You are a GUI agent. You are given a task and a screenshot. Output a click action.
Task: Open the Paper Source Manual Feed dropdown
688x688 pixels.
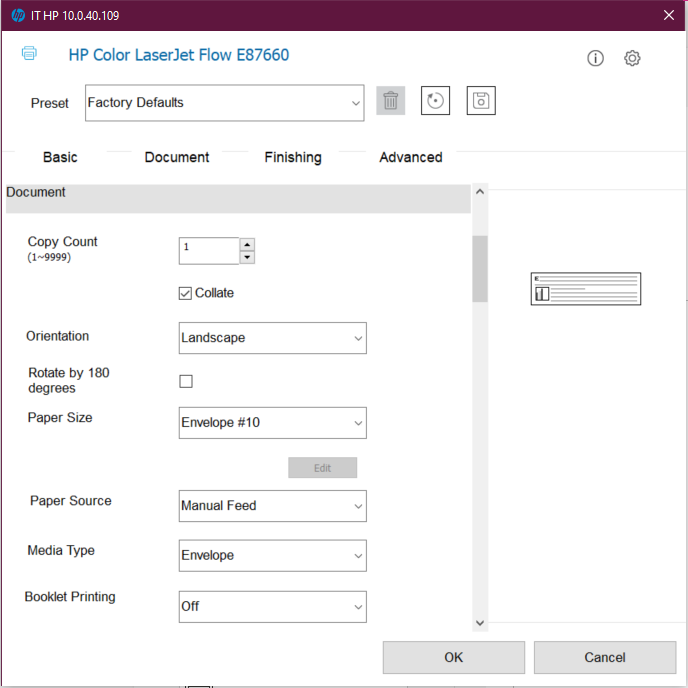click(272, 506)
